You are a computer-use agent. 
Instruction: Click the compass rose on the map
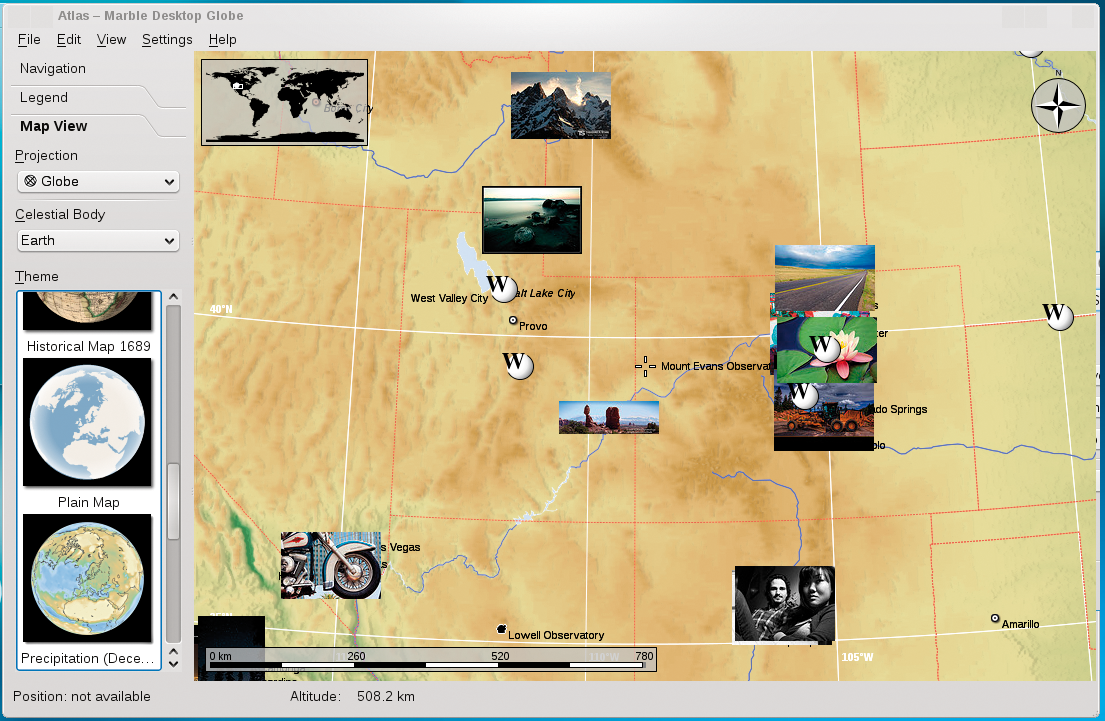pos(1058,105)
